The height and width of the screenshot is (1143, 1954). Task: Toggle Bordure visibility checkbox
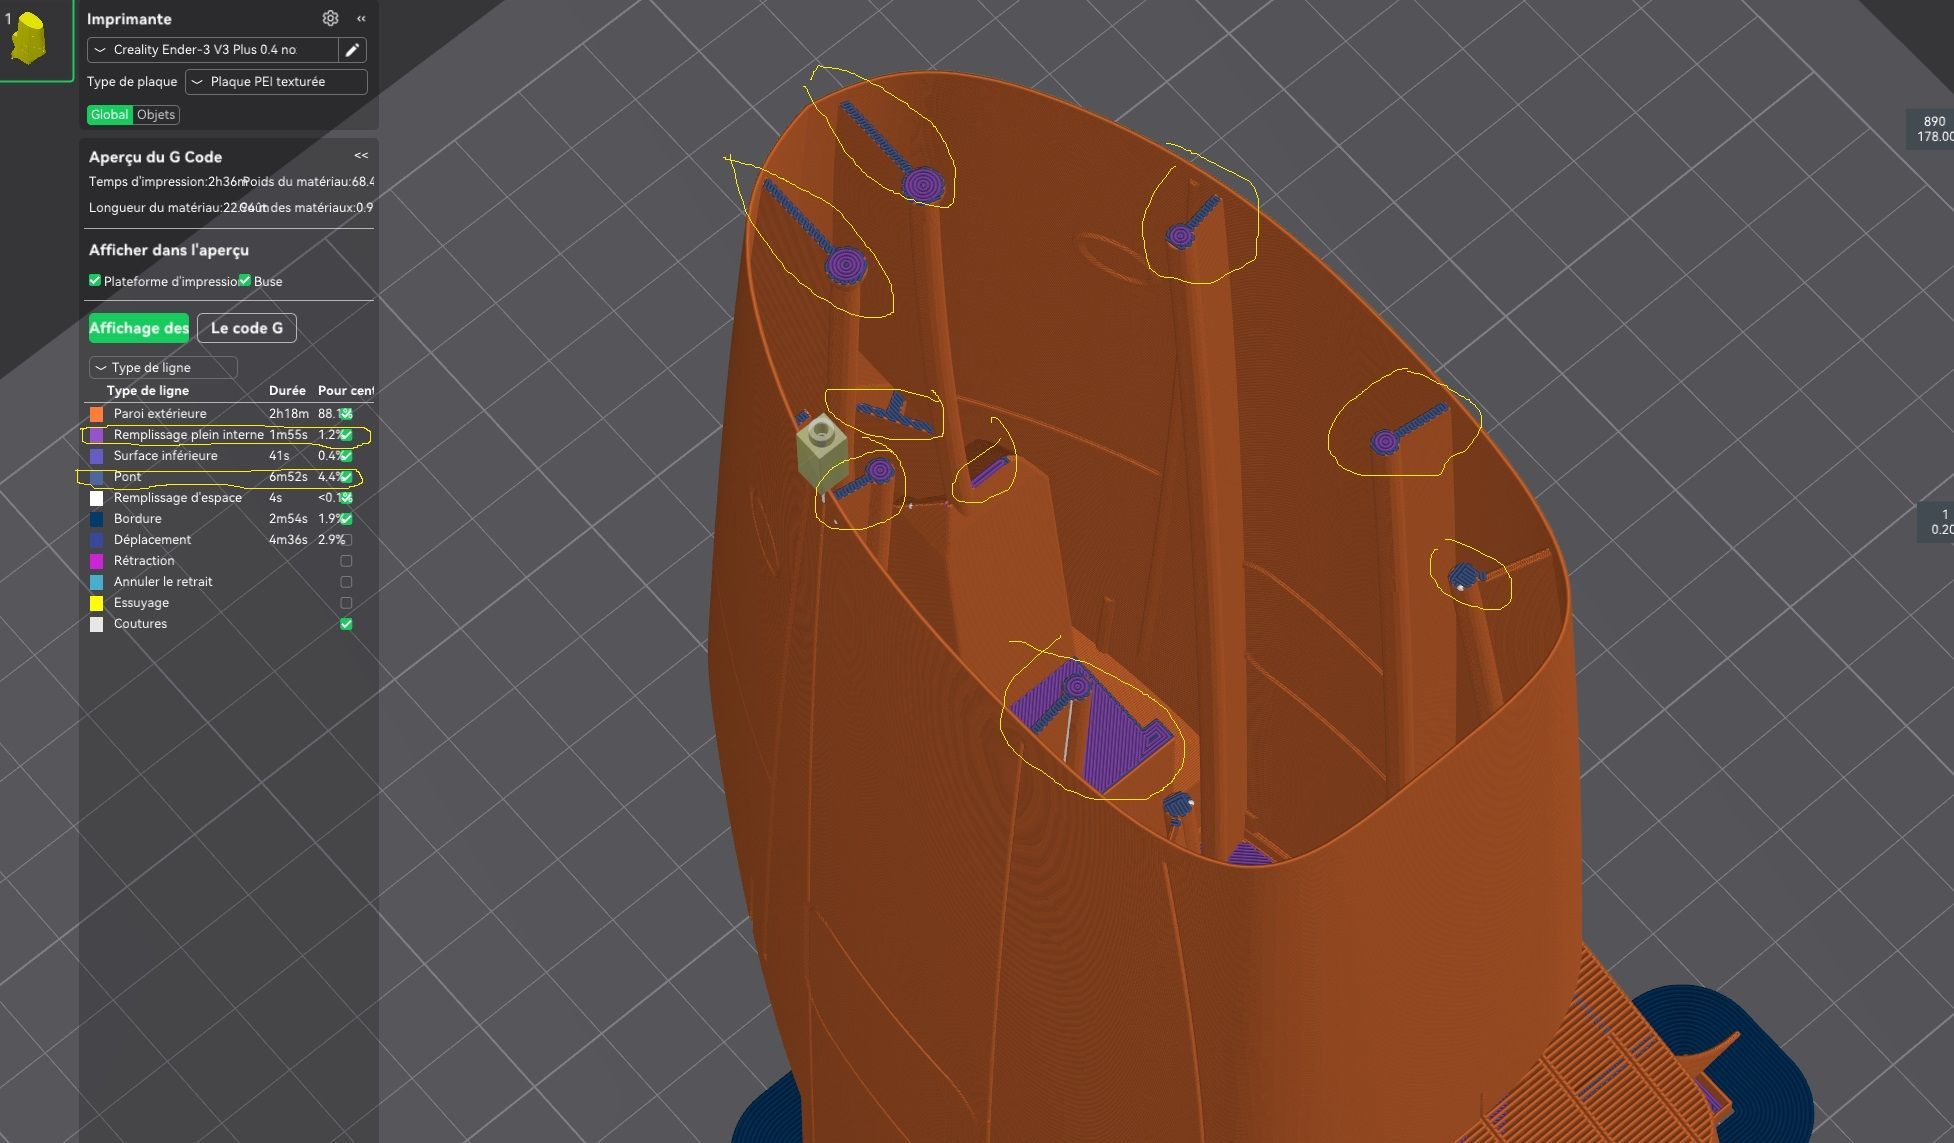point(346,519)
